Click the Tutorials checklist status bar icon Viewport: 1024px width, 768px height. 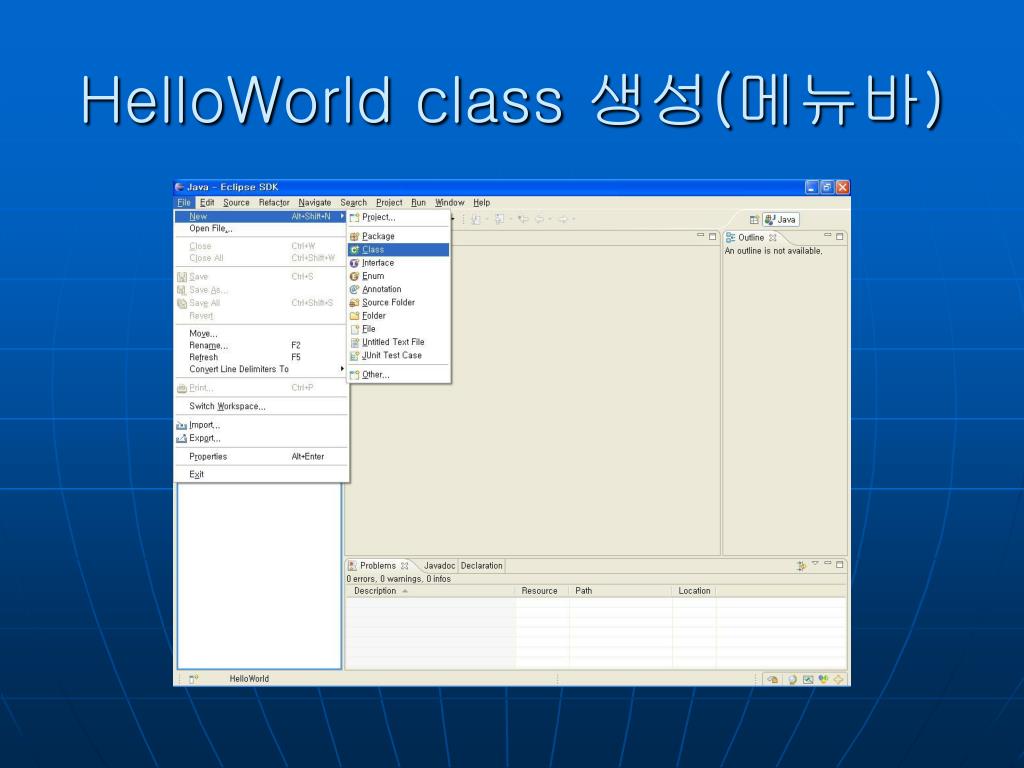(808, 679)
